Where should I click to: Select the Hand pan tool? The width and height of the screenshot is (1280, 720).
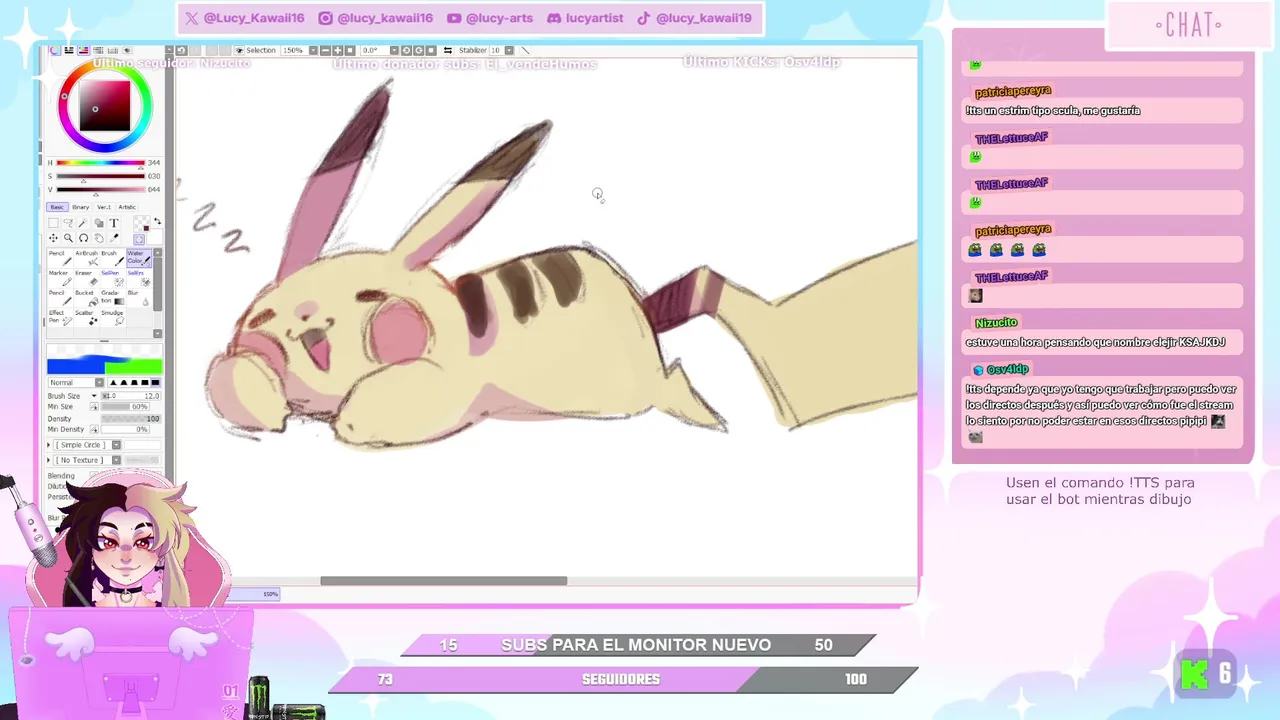coord(99,238)
